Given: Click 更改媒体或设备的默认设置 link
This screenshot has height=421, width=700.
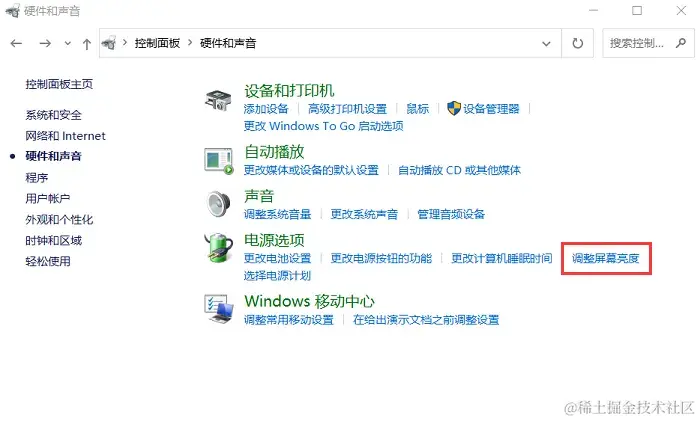Looking at the screenshot, I should [x=311, y=170].
